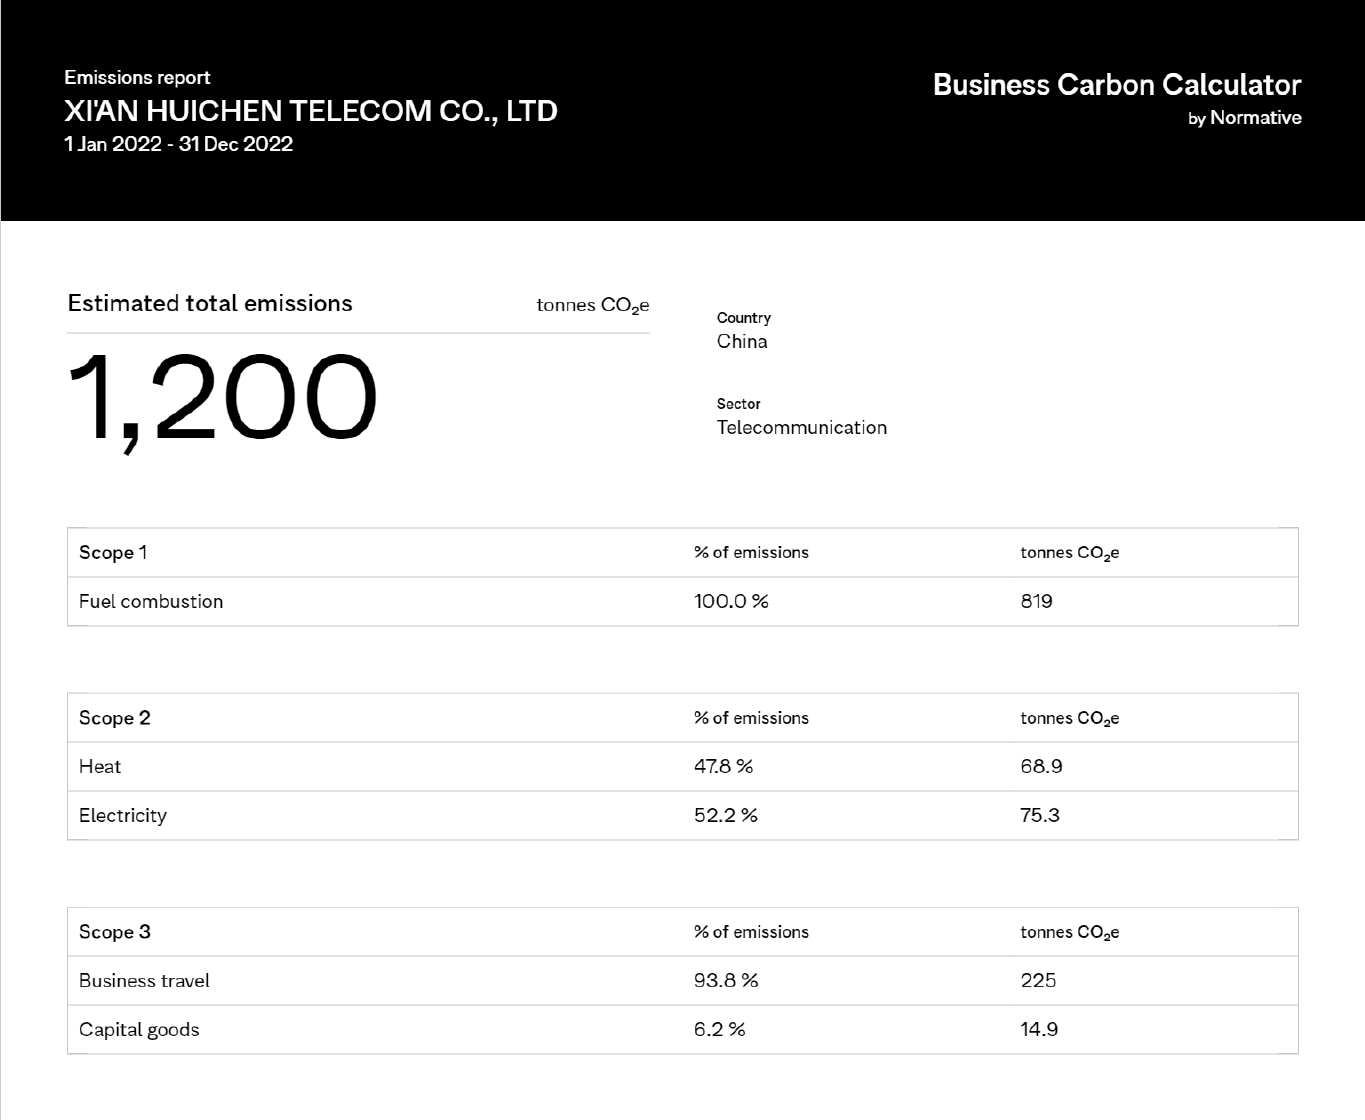Click the 68.9 tonnes value for Heat
The width and height of the screenshot is (1365, 1120).
[1041, 767]
